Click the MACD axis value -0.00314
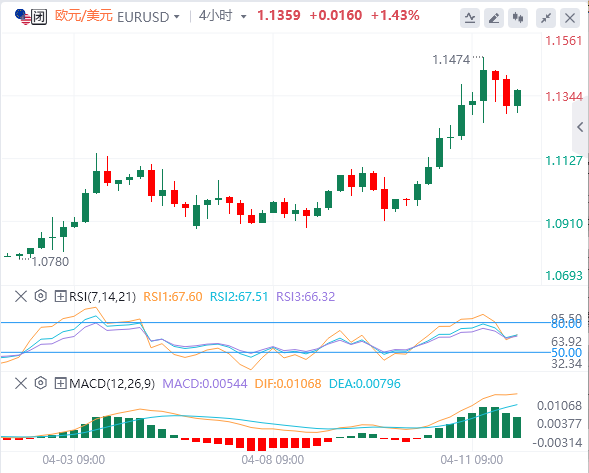 pyautogui.click(x=557, y=443)
